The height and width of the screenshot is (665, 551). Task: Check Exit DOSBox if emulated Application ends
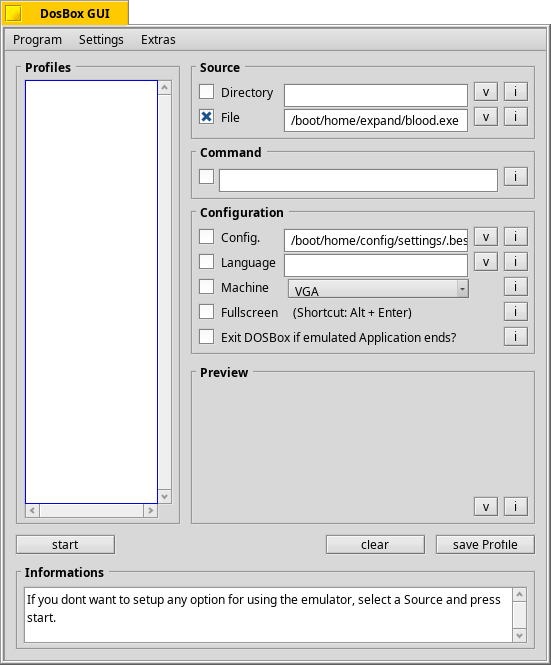[207, 337]
